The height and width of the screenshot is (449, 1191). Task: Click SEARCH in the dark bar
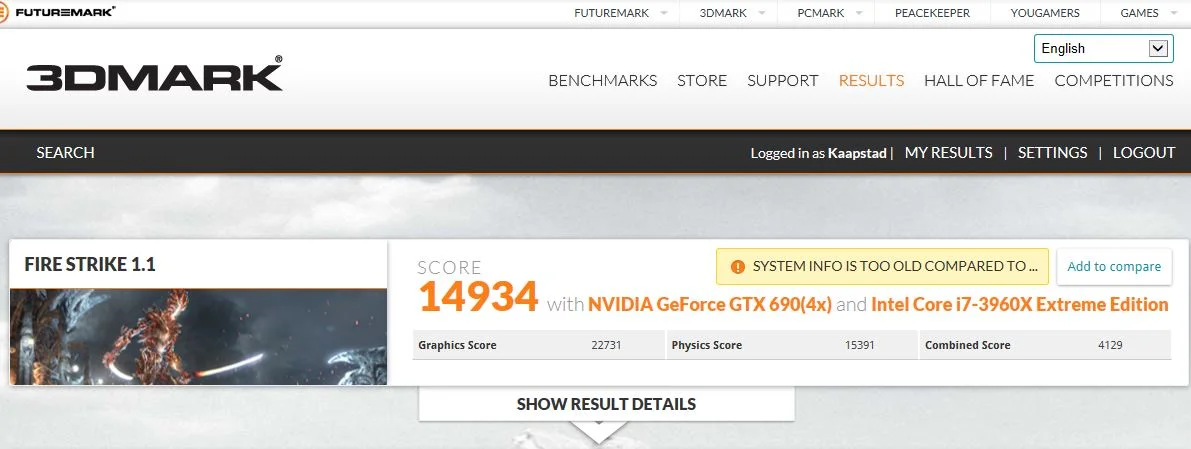click(65, 153)
